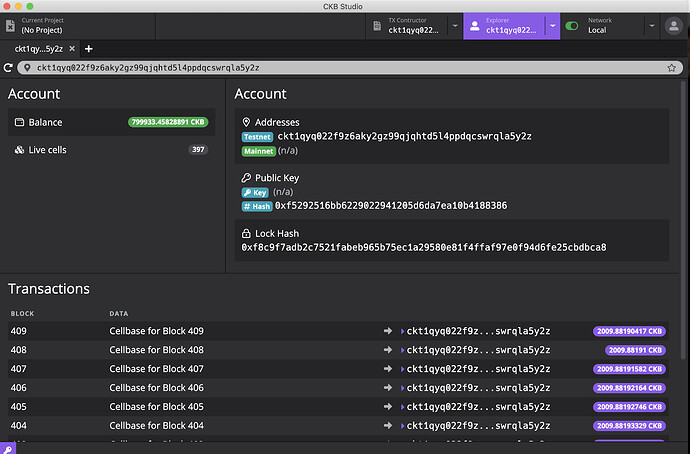The image size is (690, 454).
Task: Click the 2009.88192164 CKB amount badge
Action: tap(629, 388)
